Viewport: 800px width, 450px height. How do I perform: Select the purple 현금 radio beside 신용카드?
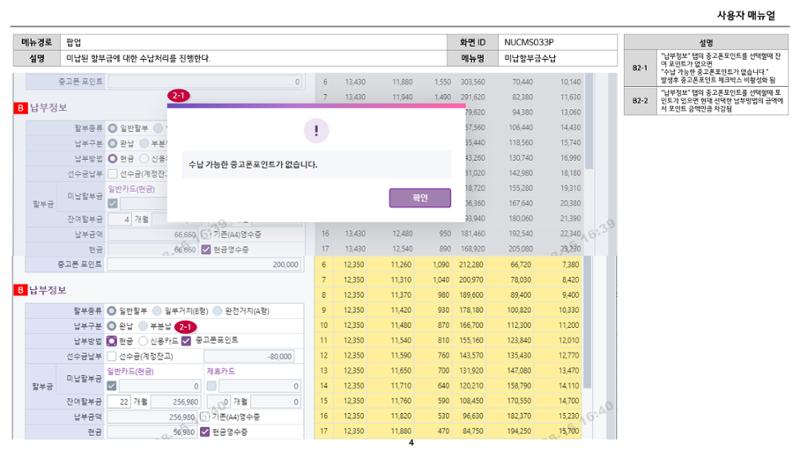111,340
